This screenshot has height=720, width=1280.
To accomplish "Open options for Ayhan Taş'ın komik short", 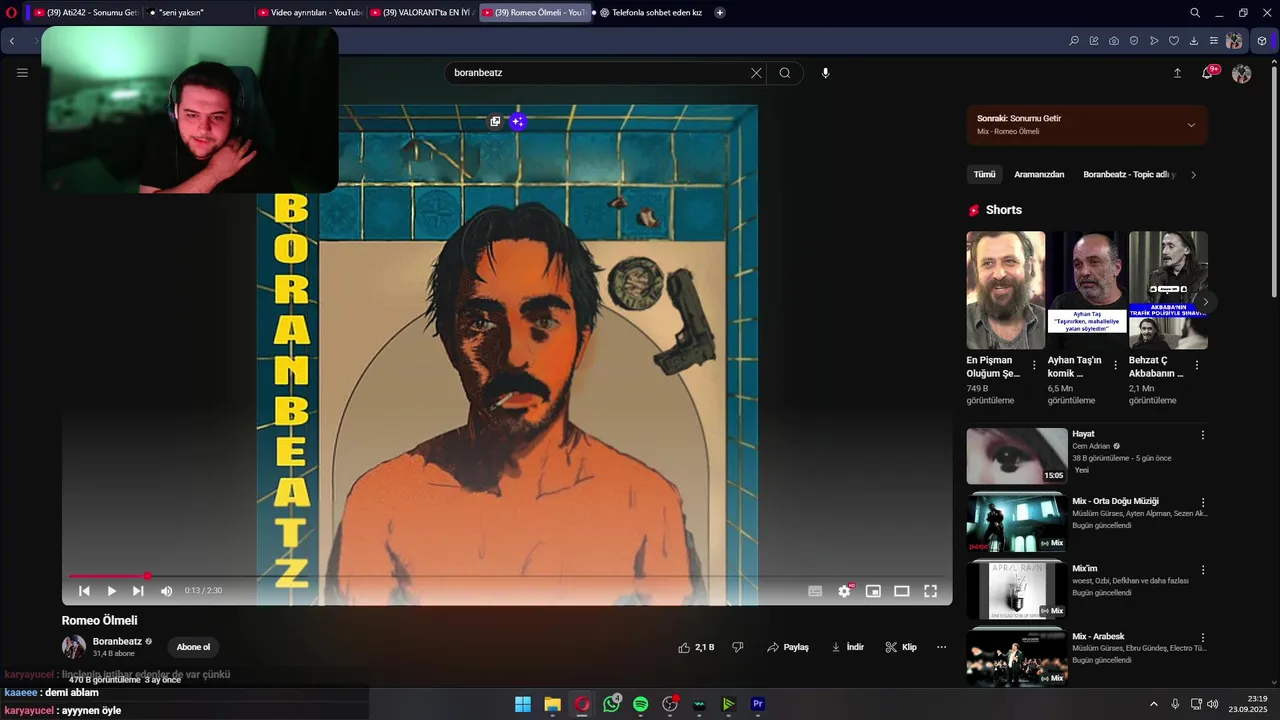I will click(x=1115, y=366).
